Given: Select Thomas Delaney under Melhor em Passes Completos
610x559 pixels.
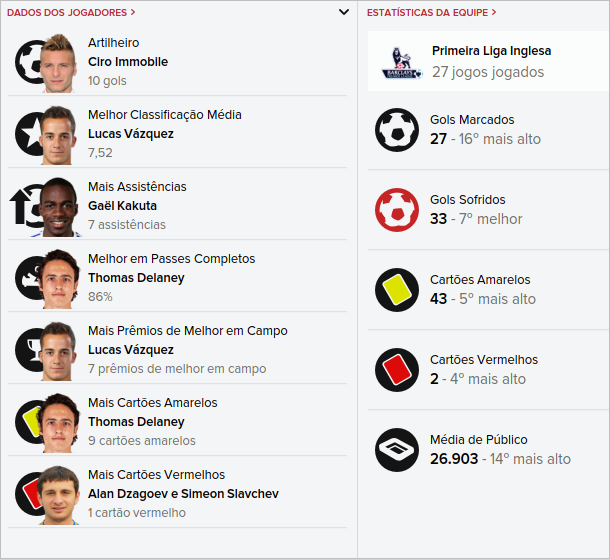Looking at the screenshot, I should [x=136, y=278].
